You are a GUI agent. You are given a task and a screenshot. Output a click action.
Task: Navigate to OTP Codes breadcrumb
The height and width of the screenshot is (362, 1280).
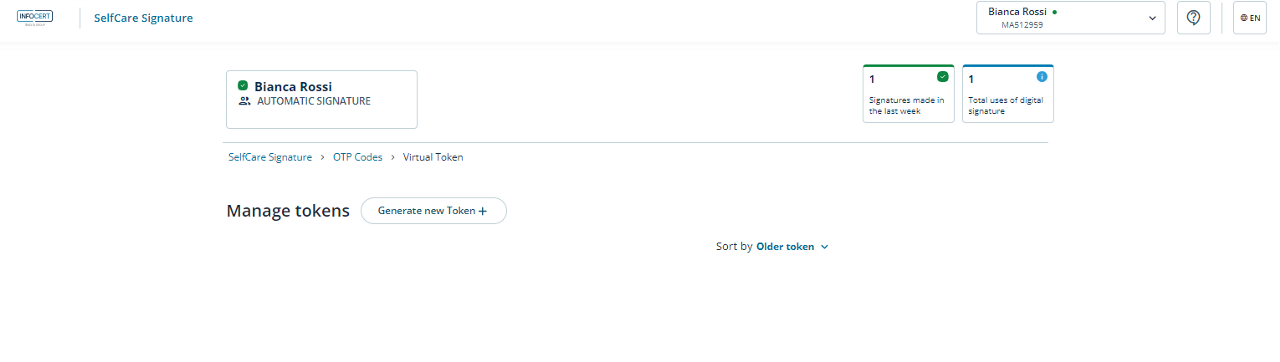point(358,157)
